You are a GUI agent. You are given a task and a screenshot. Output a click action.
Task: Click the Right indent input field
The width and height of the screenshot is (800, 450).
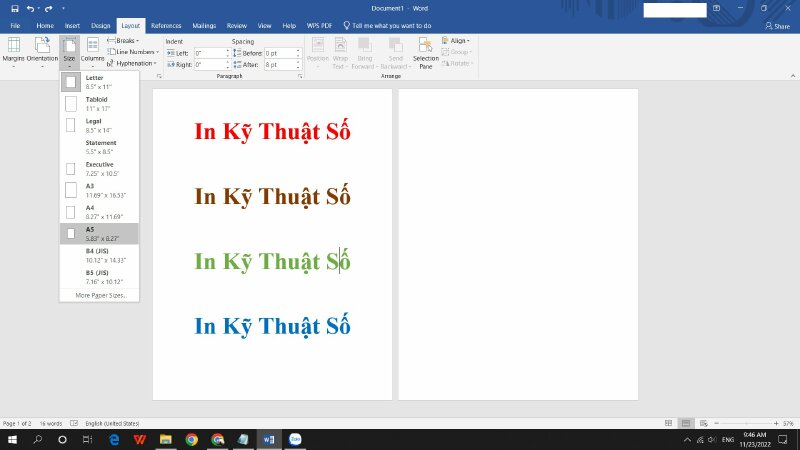click(x=209, y=65)
